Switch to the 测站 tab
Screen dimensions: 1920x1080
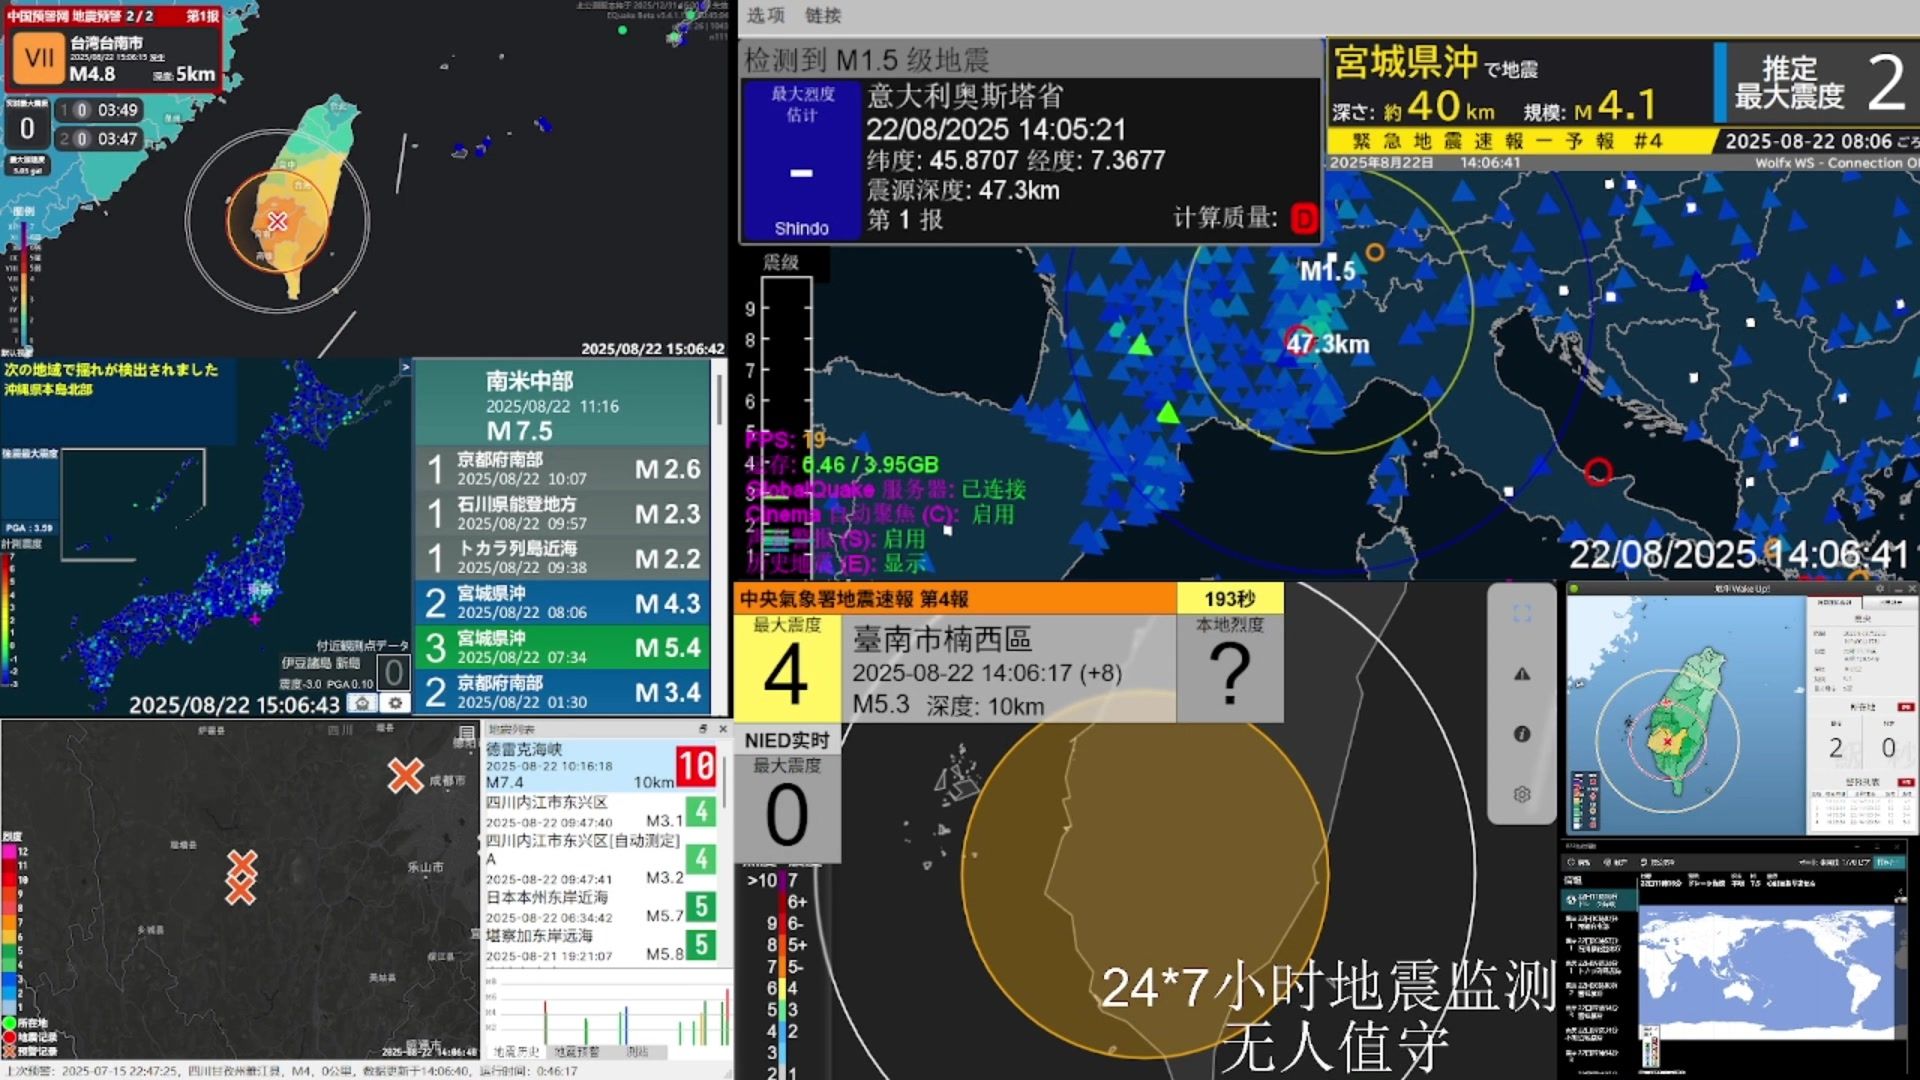(x=637, y=1051)
